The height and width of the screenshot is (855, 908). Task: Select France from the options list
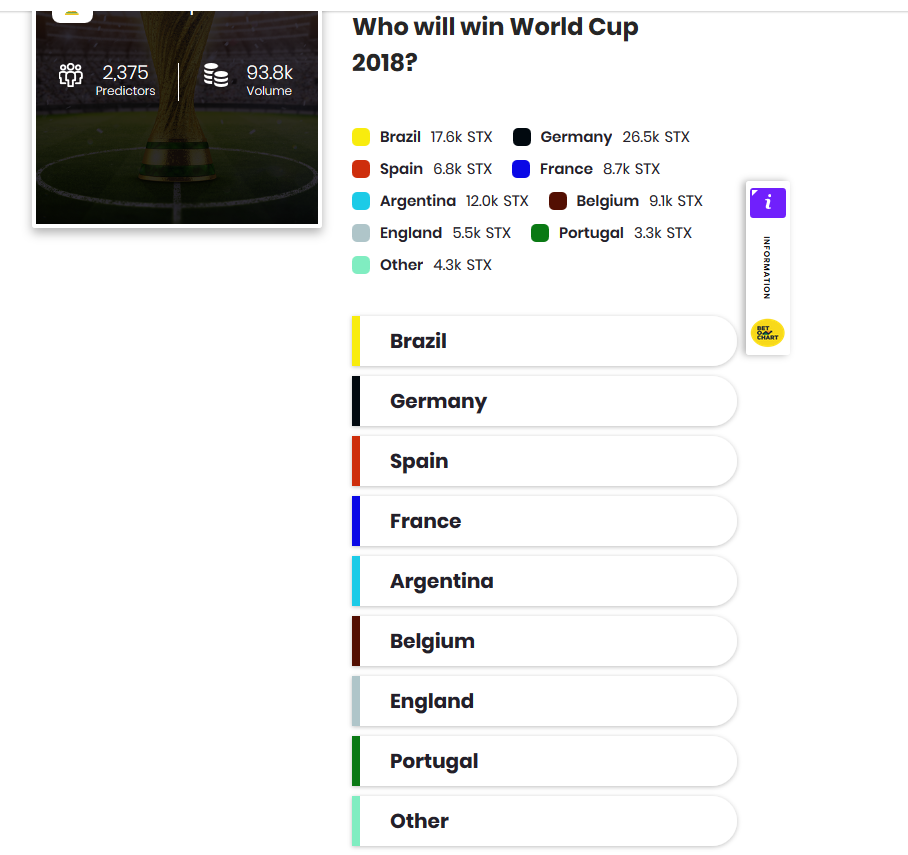click(545, 521)
